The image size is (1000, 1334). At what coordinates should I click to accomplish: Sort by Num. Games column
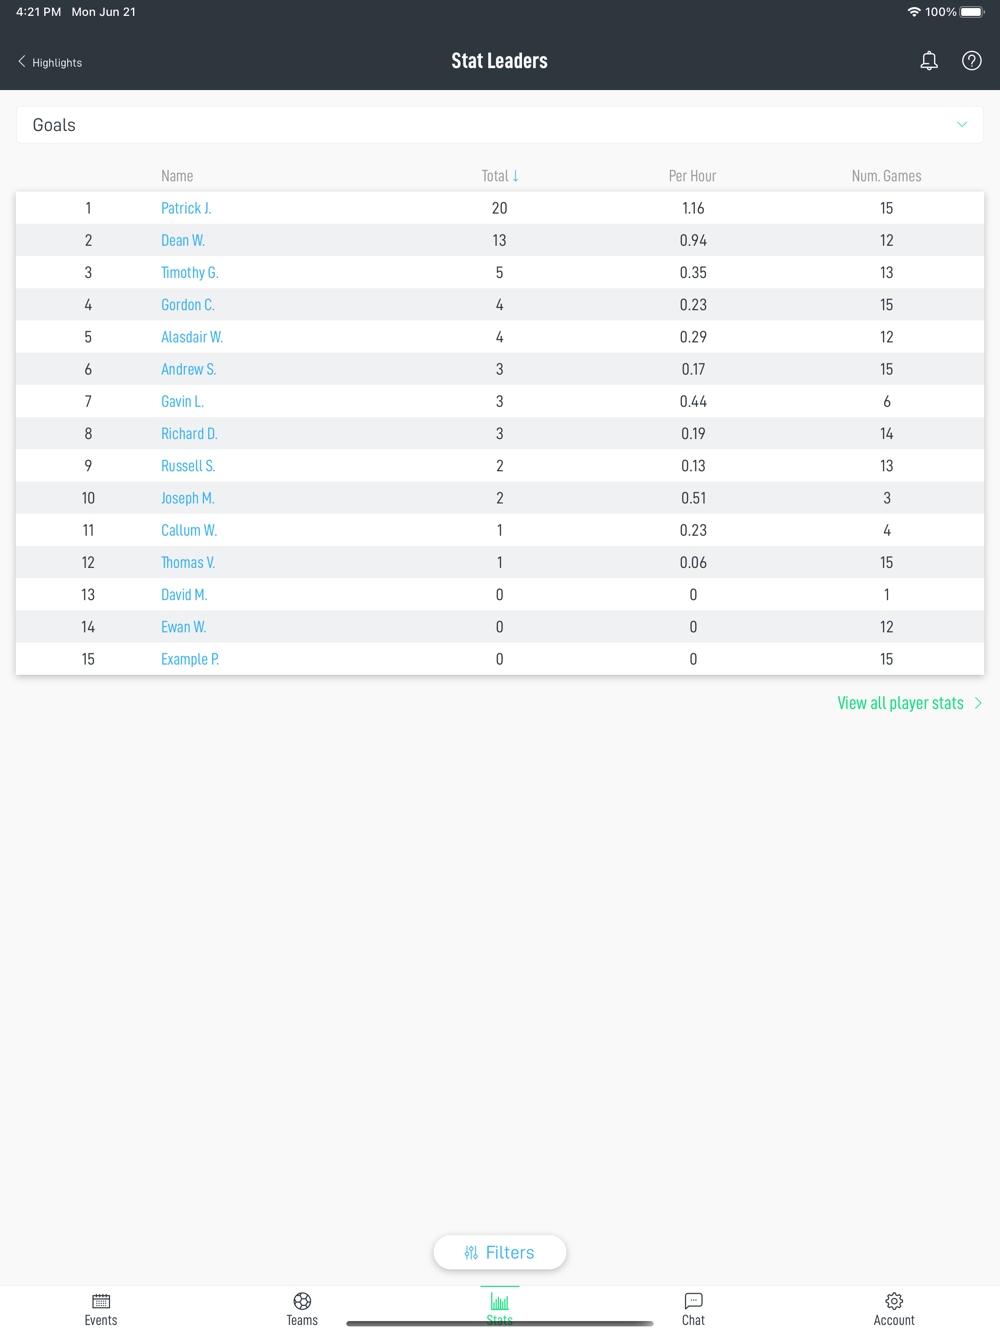click(x=886, y=176)
